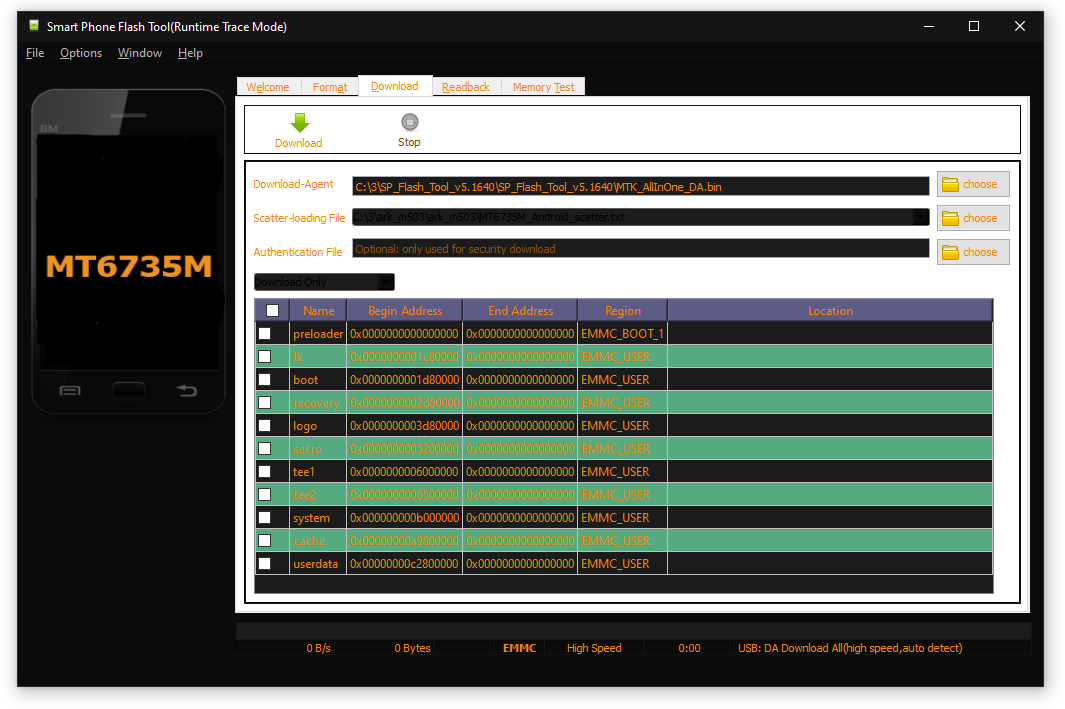Screen dimensions: 1065x709
Task: Toggle the select-all checkbox in table header
Action: tap(272, 310)
